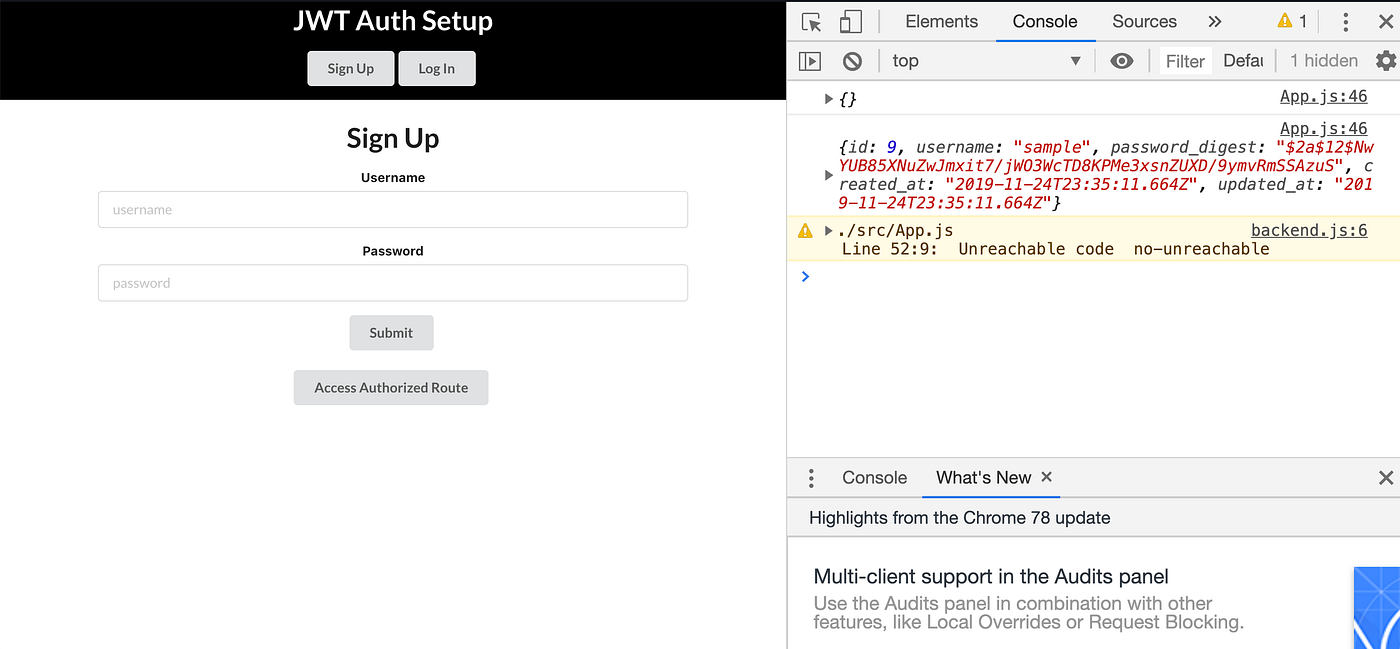The height and width of the screenshot is (649, 1400).
Task: Open the drawer options three-dot menu
Action: click(811, 478)
